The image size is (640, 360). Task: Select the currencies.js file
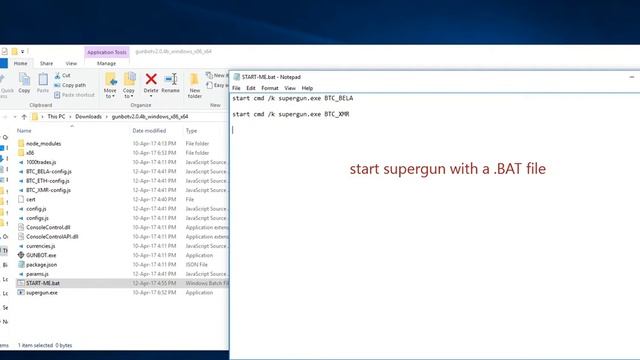click(x=40, y=246)
